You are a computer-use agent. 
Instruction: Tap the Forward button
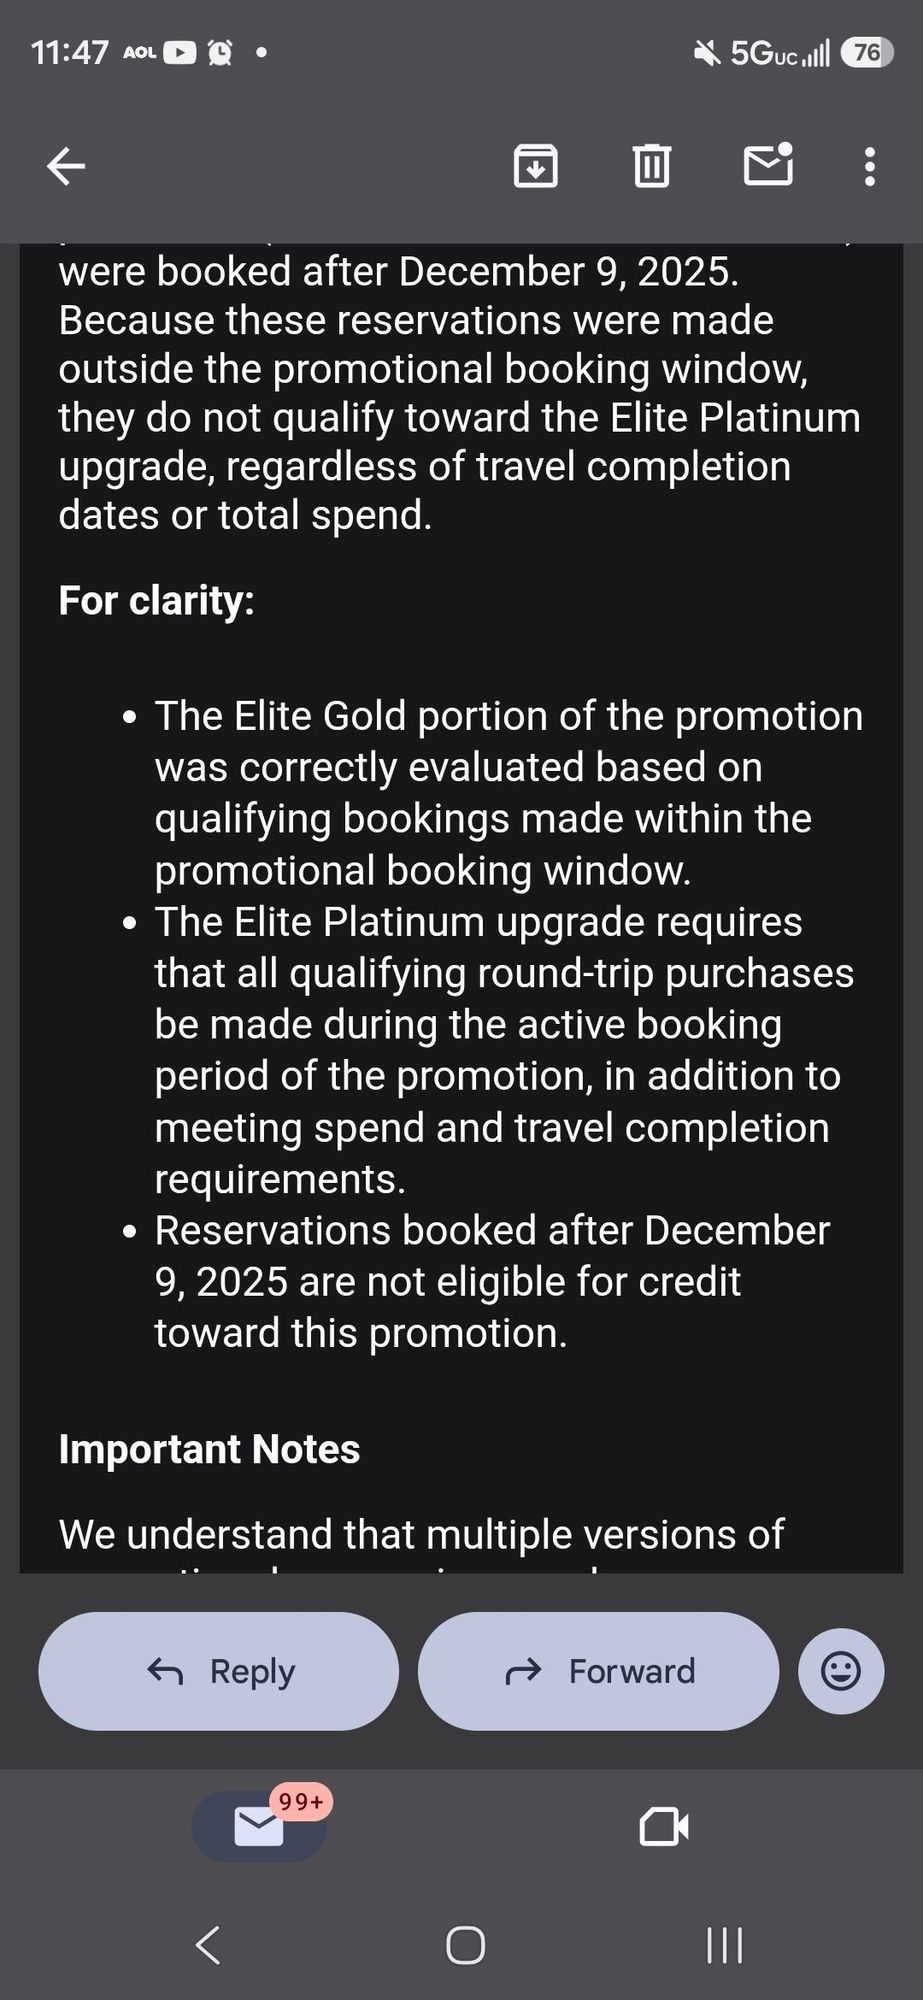tap(598, 1671)
